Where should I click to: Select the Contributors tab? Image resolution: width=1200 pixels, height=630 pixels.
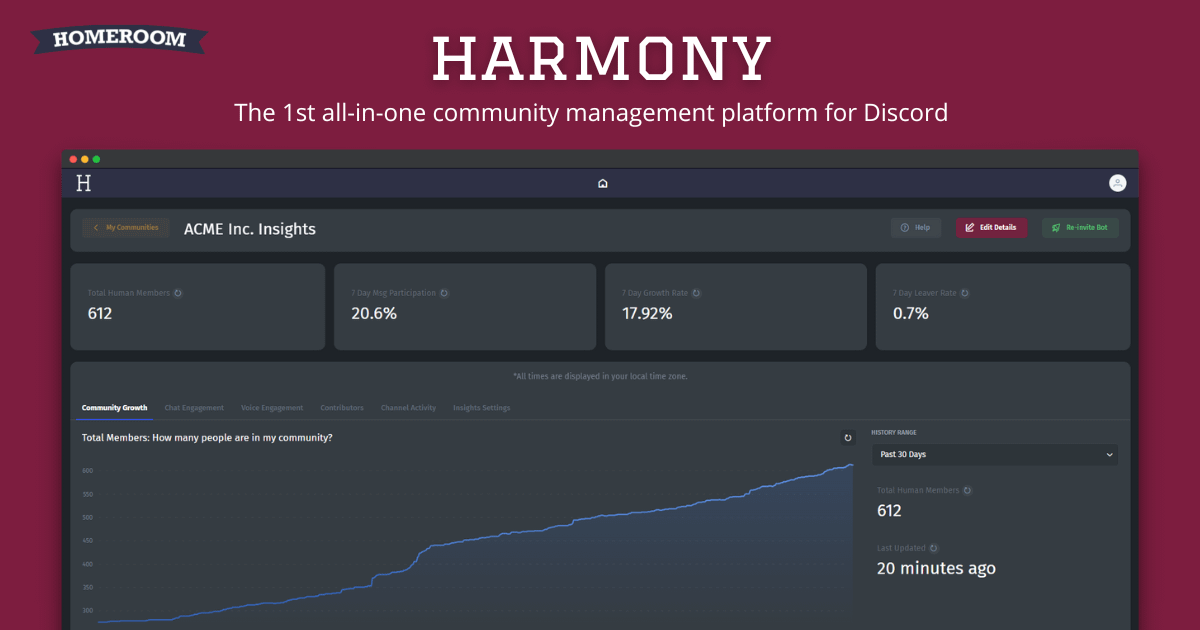342,408
